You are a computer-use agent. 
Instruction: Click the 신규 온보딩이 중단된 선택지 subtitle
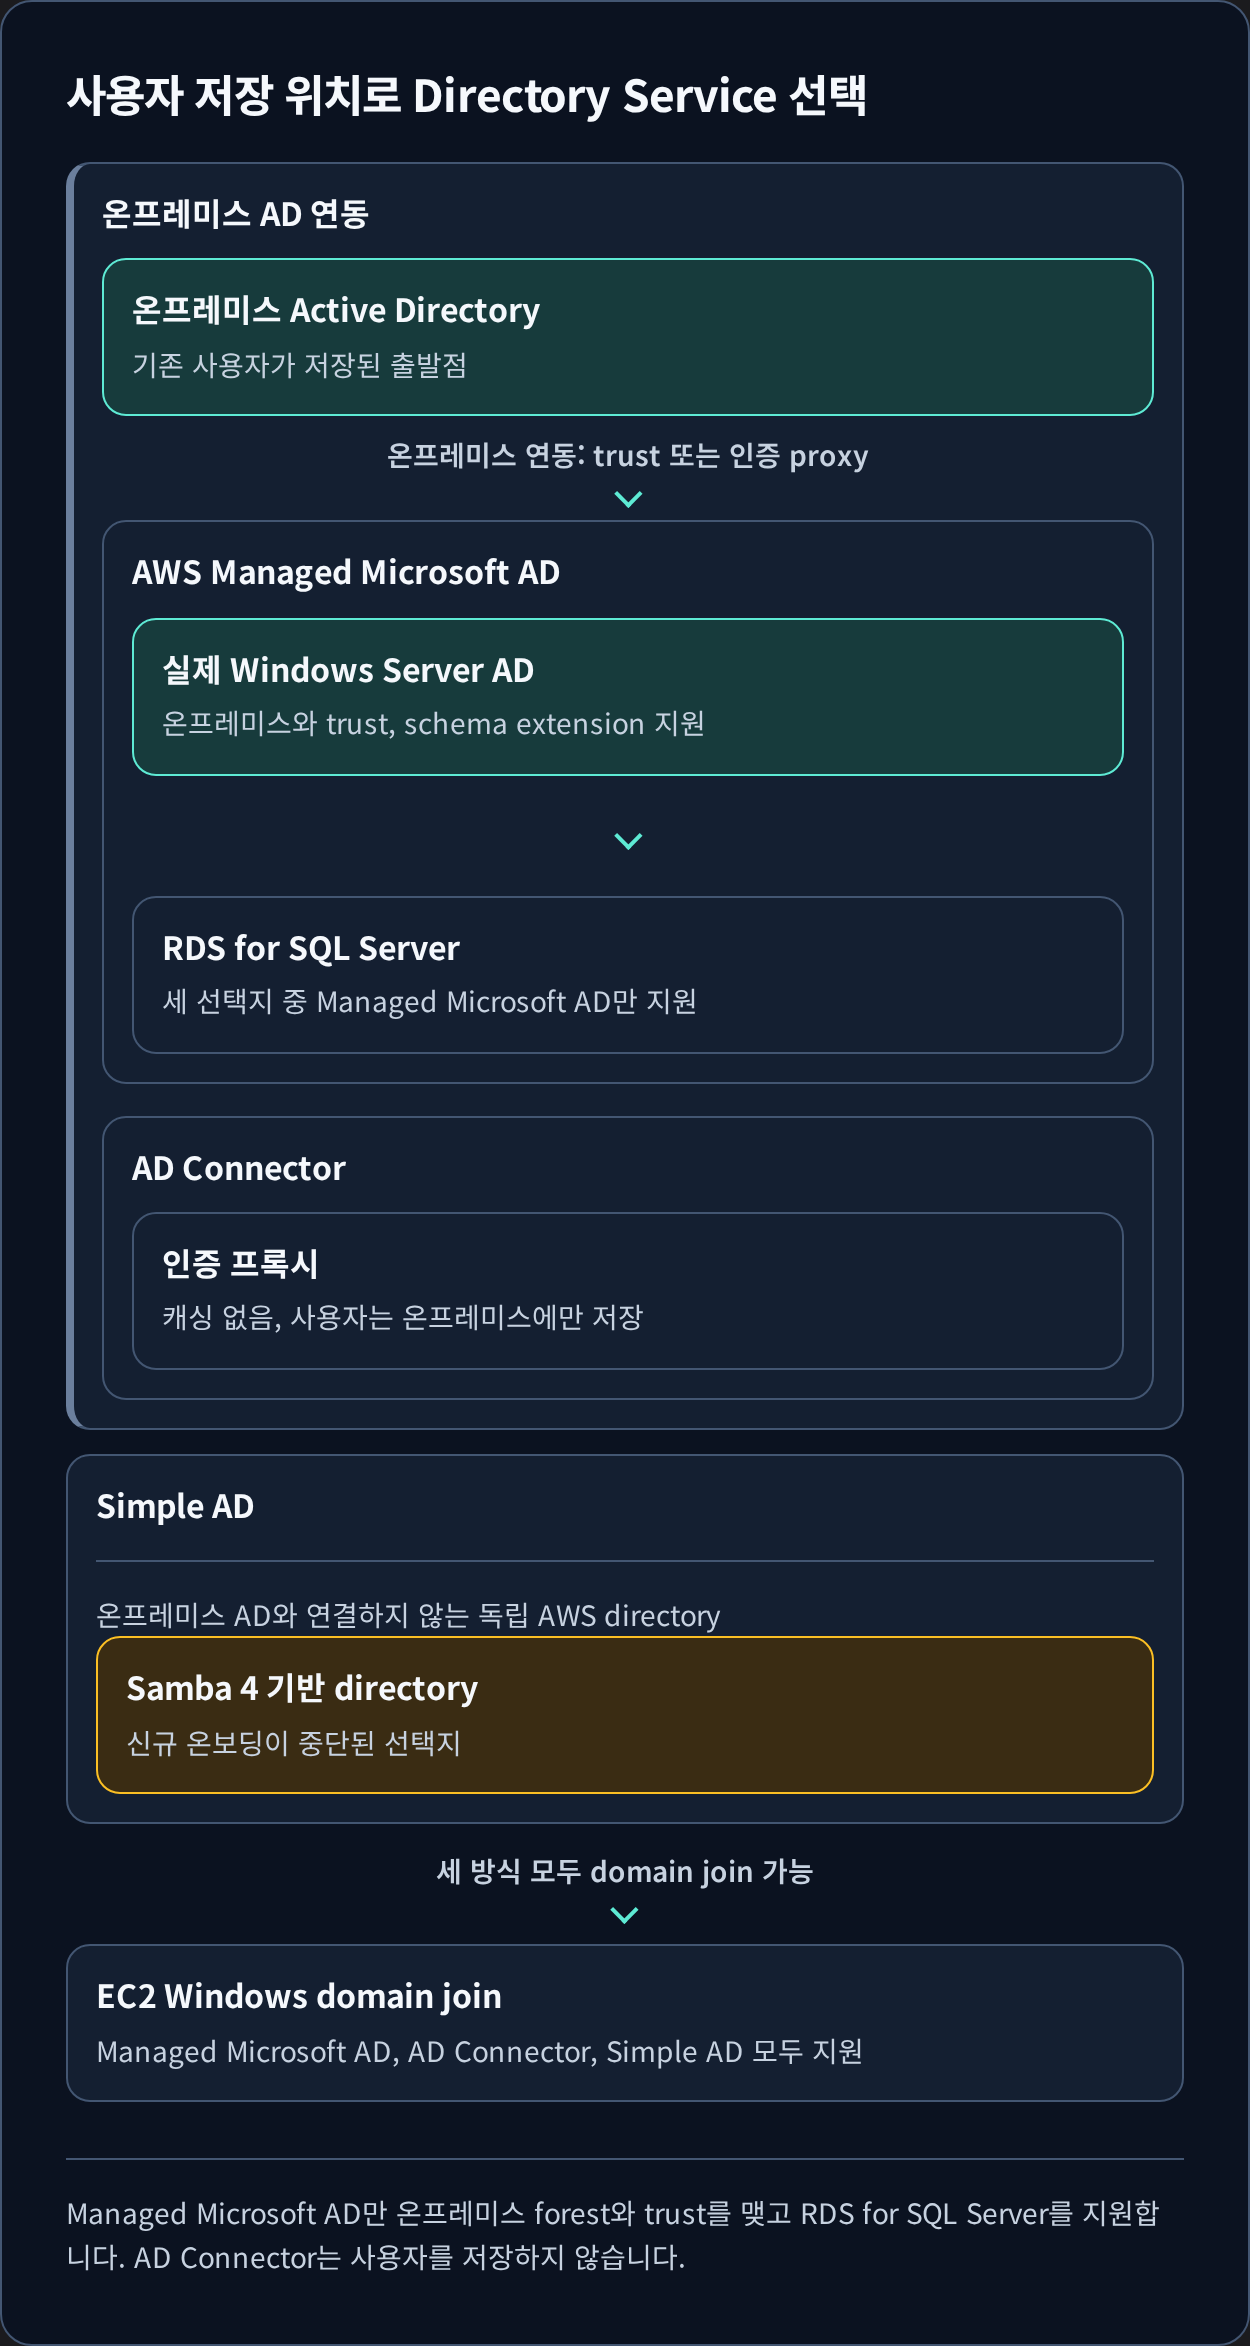(294, 1743)
